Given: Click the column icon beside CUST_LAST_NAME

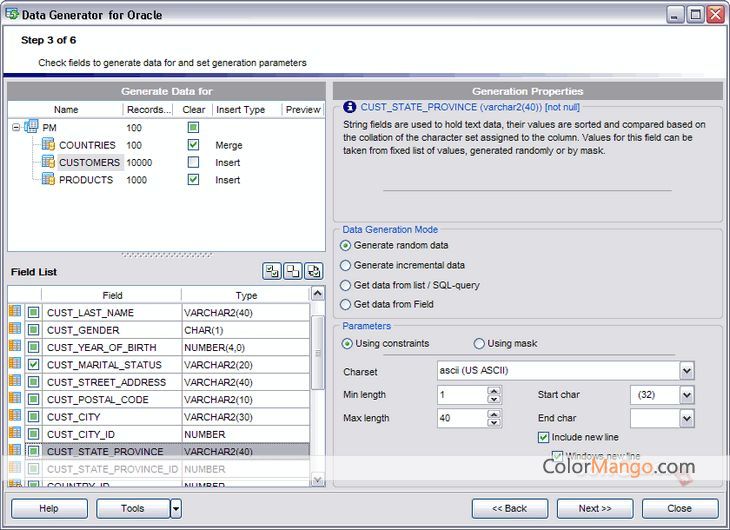Looking at the screenshot, I should [x=15, y=311].
